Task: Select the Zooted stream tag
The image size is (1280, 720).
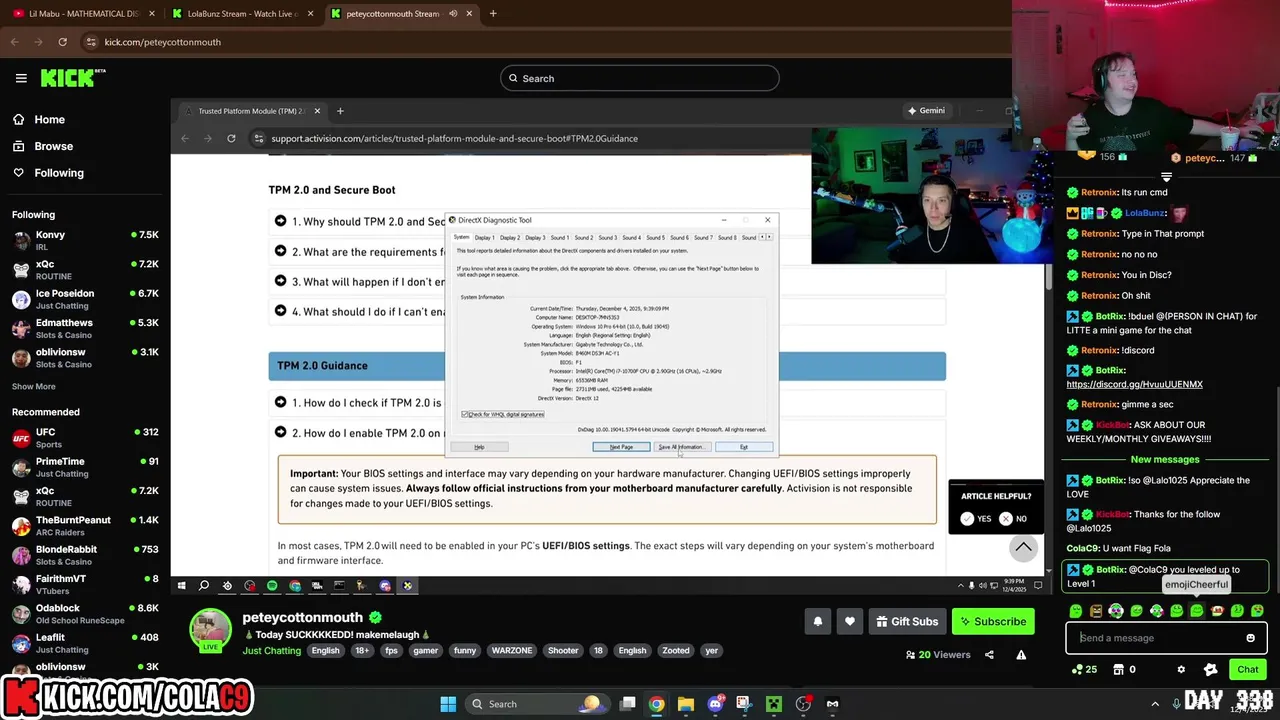Action: [676, 650]
